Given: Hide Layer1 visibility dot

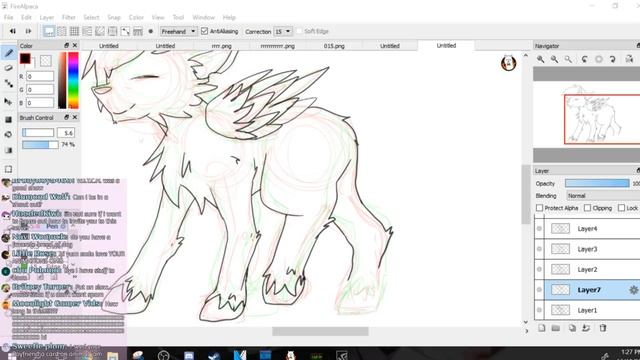Looking at the screenshot, I should pyautogui.click(x=539, y=310).
